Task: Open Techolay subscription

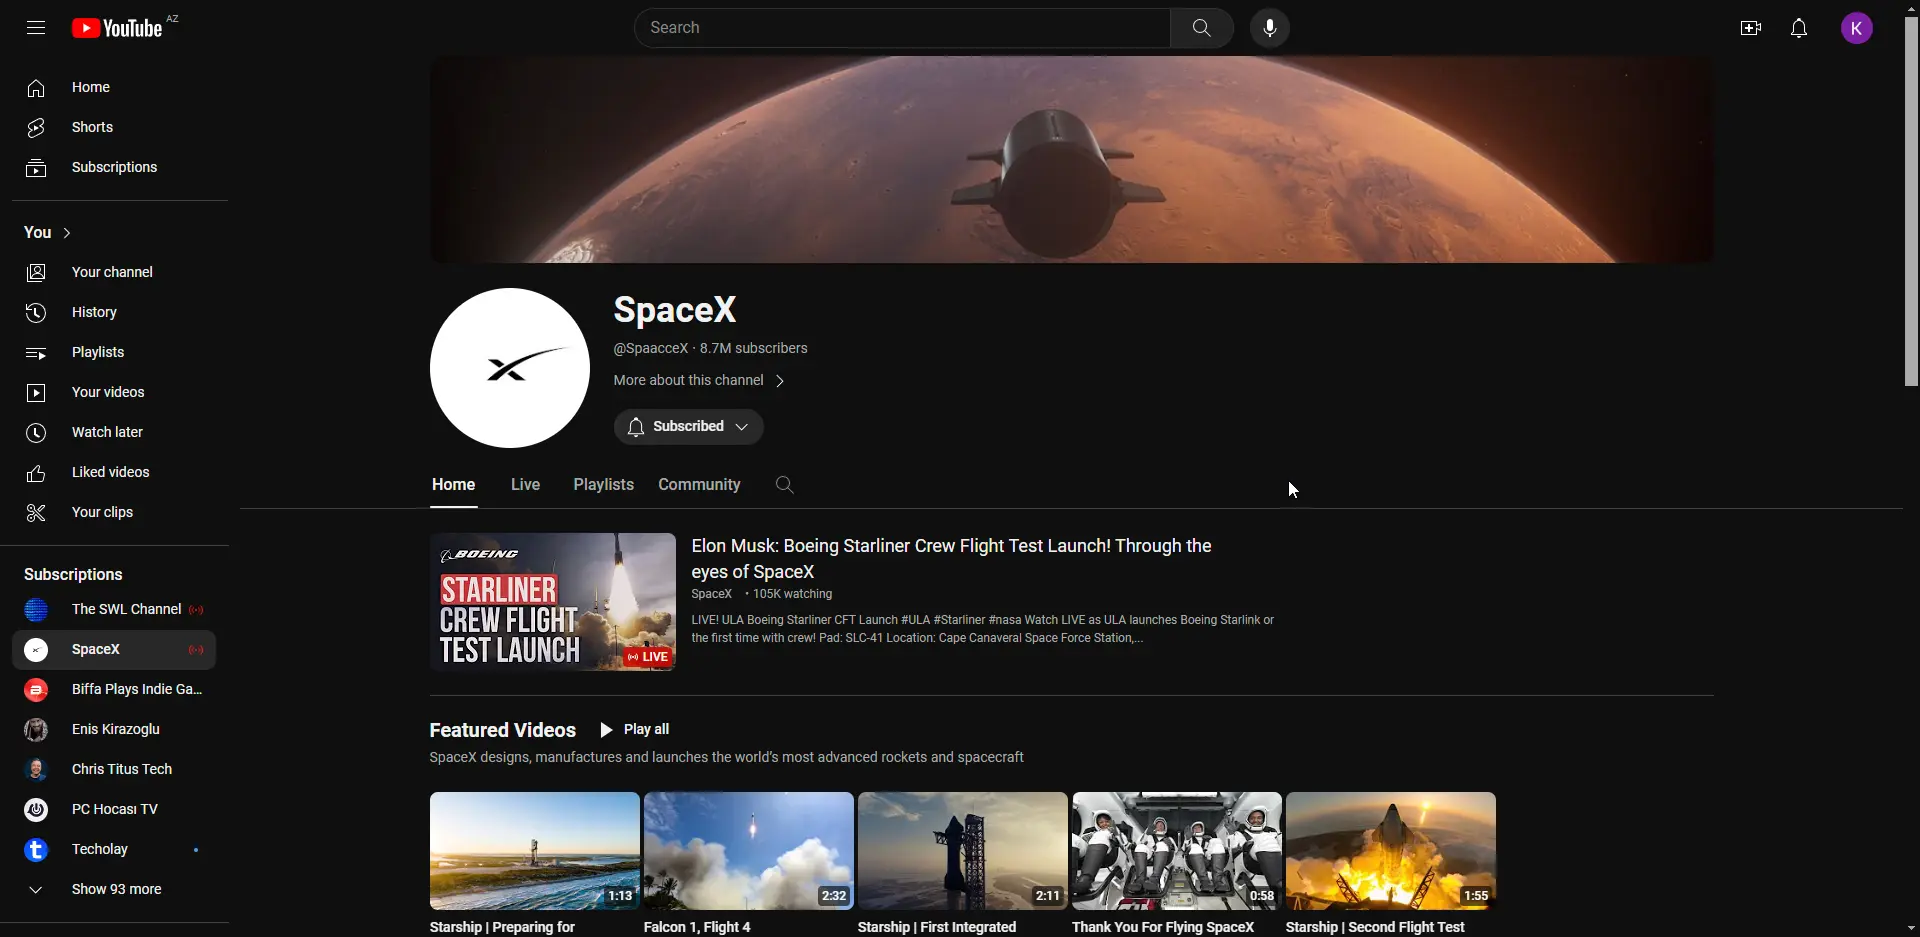Action: (114, 850)
